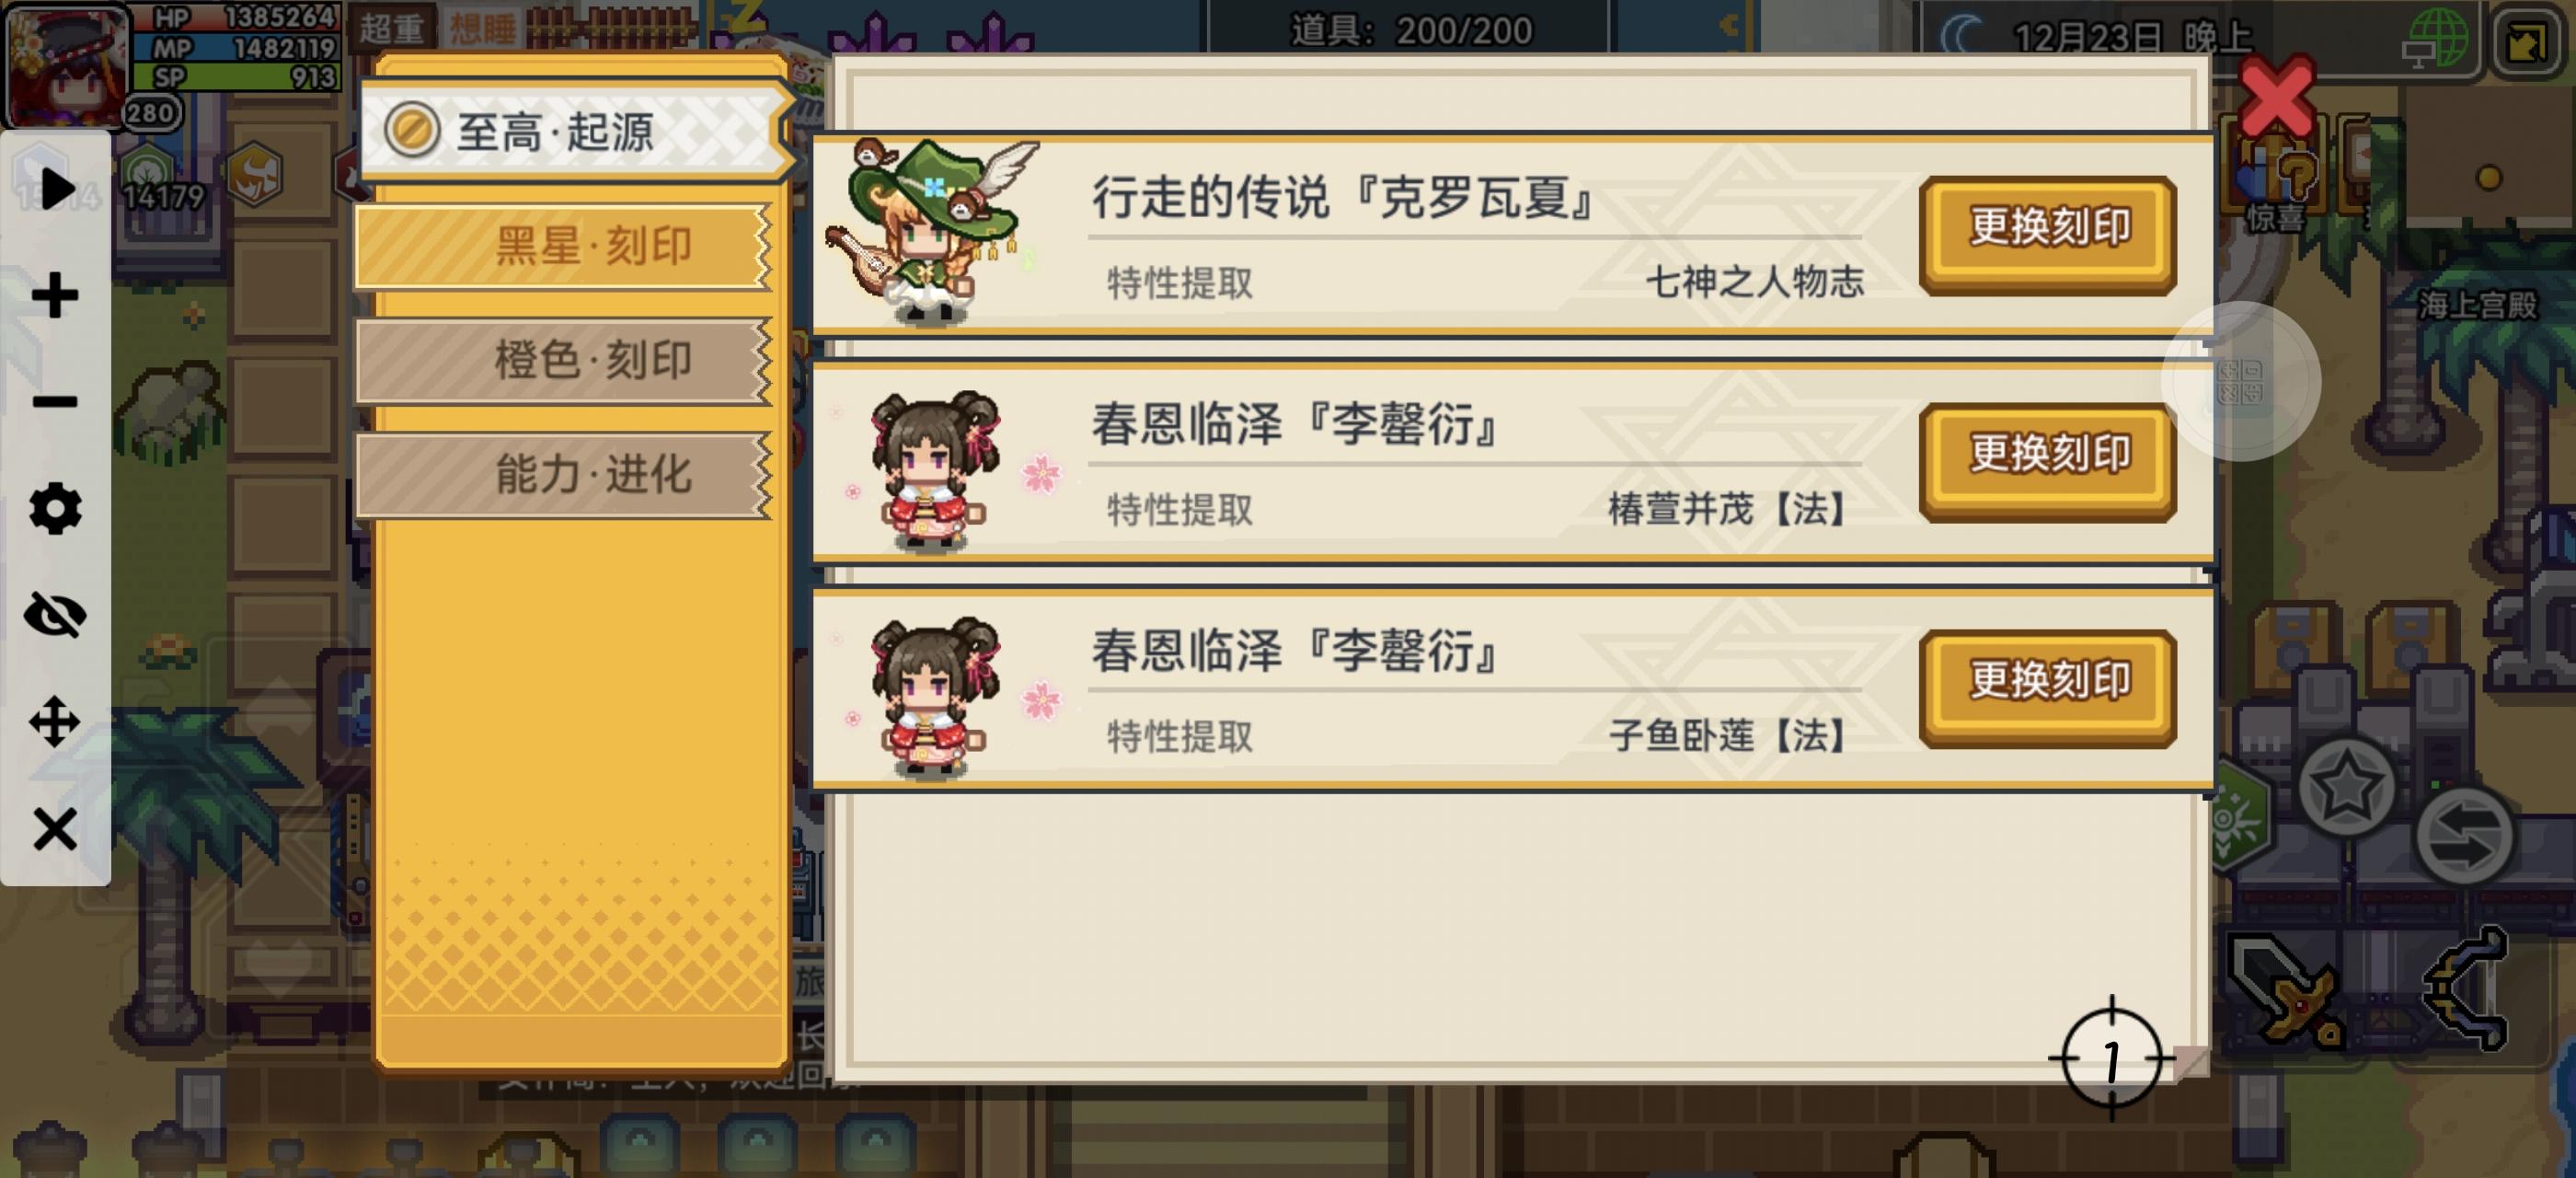The height and width of the screenshot is (1178, 2576).
Task: Dismiss the side toolbar with the X icon
Action: coord(55,828)
